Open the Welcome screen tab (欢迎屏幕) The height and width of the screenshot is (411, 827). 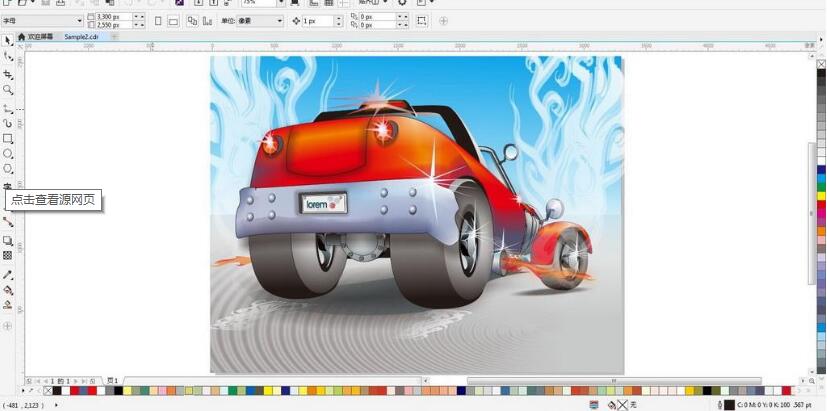point(40,37)
